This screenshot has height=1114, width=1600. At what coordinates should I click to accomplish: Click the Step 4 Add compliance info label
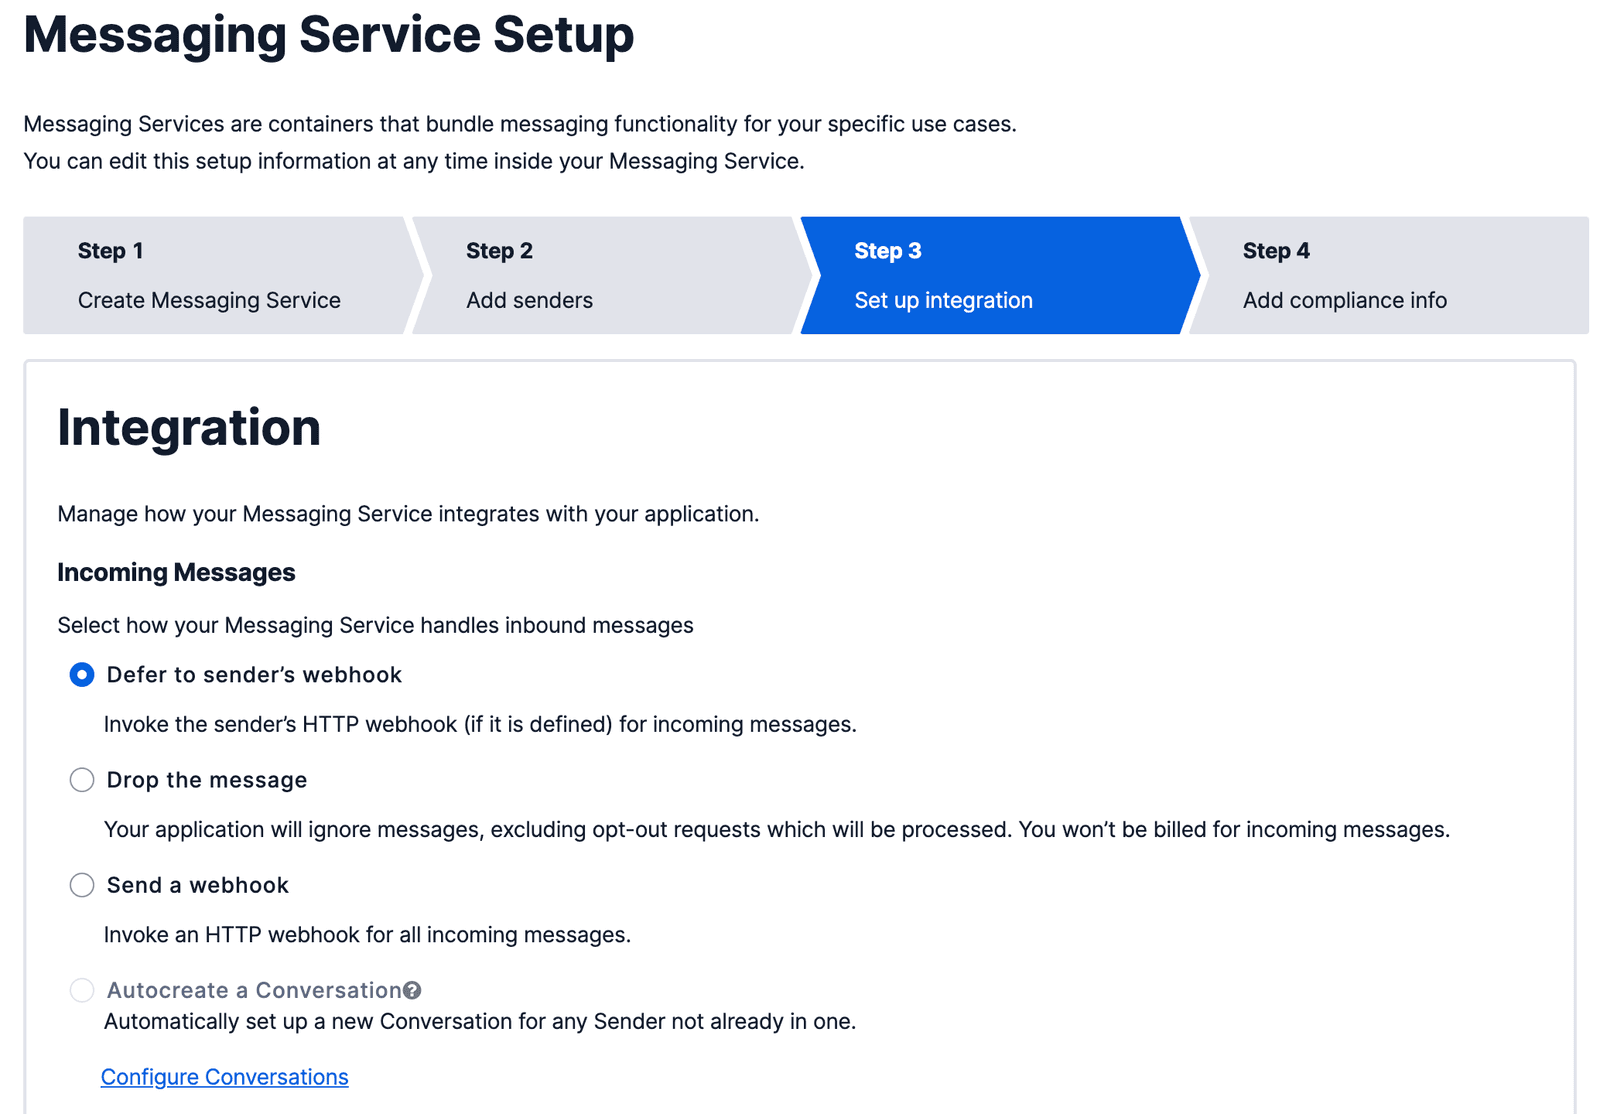(1344, 300)
